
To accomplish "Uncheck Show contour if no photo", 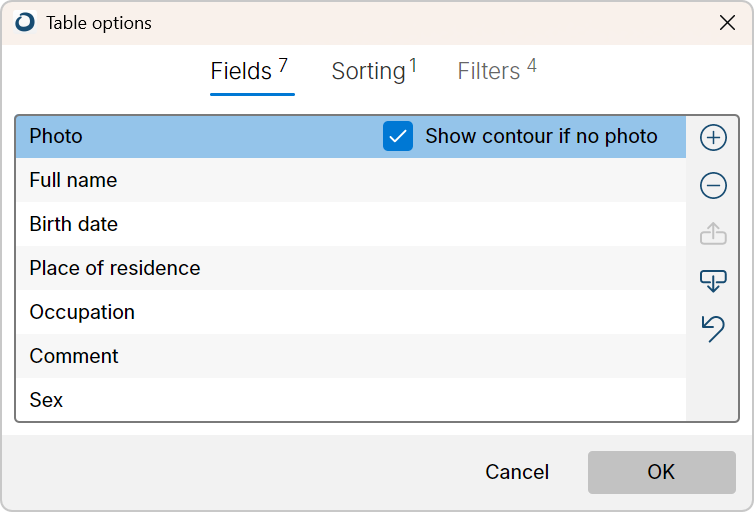I will pyautogui.click(x=398, y=136).
